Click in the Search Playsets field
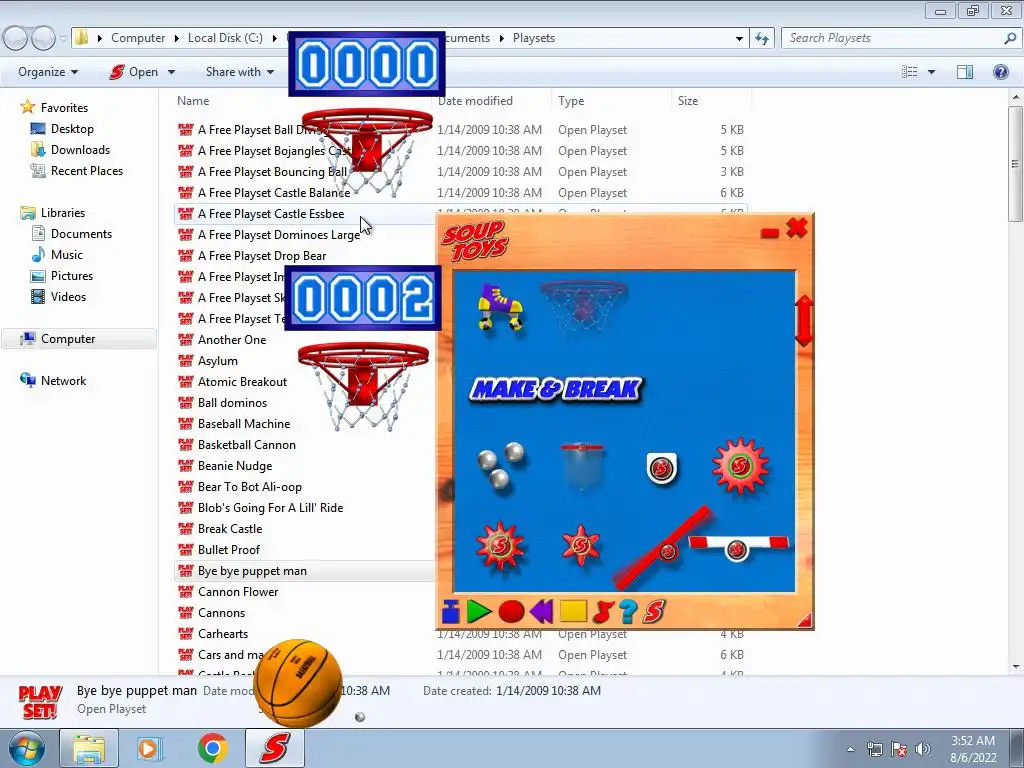 coord(901,38)
